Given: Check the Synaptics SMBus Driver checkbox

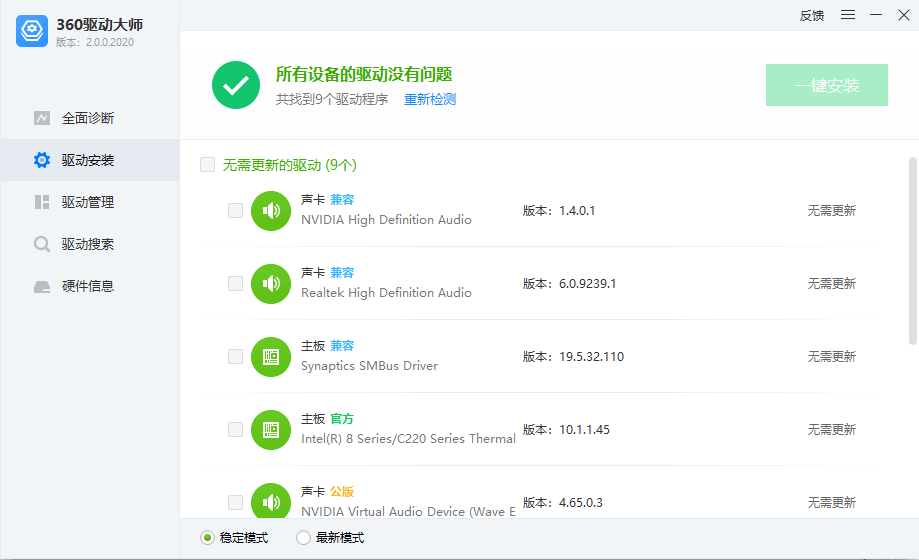Looking at the screenshot, I should coord(235,357).
